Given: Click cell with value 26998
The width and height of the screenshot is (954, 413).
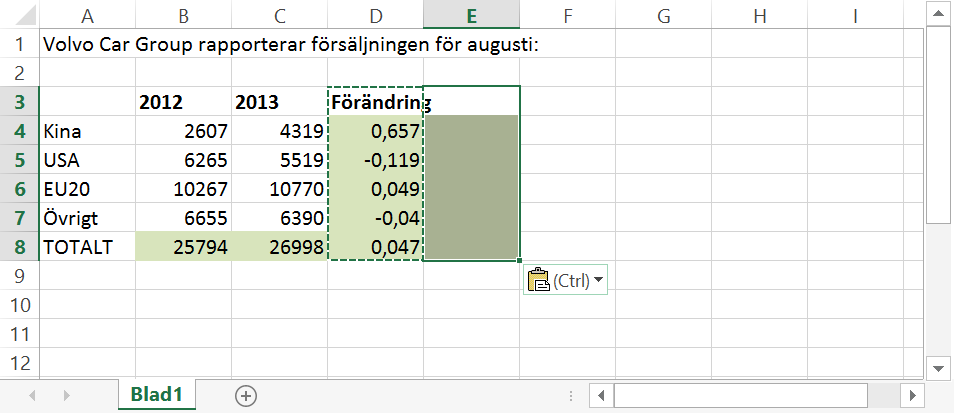Looking at the screenshot, I should click(x=279, y=246).
